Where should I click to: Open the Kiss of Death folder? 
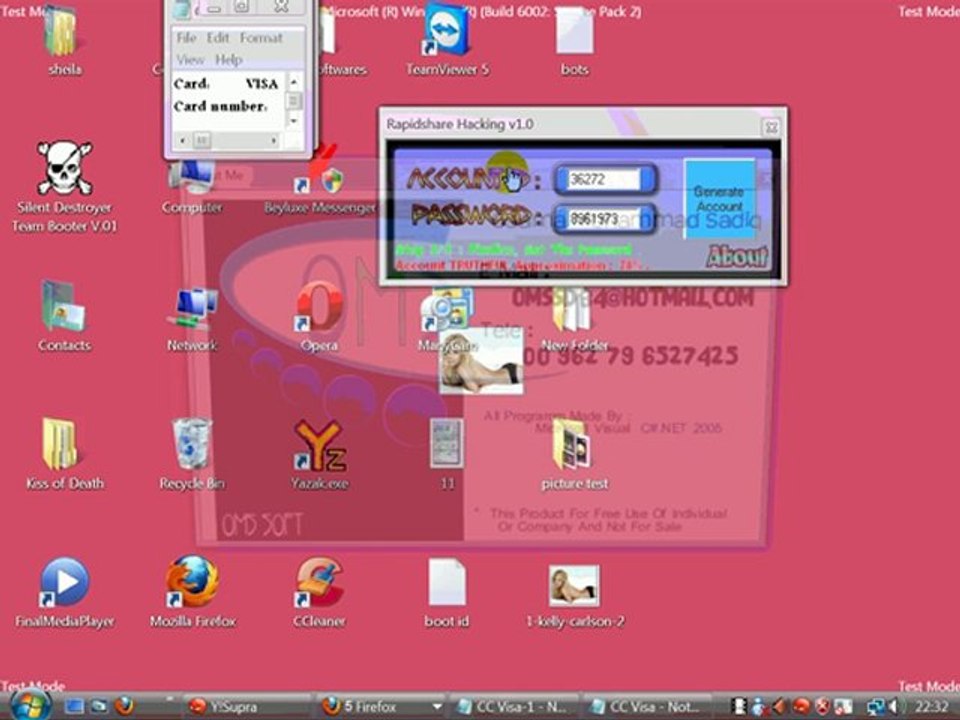point(64,453)
